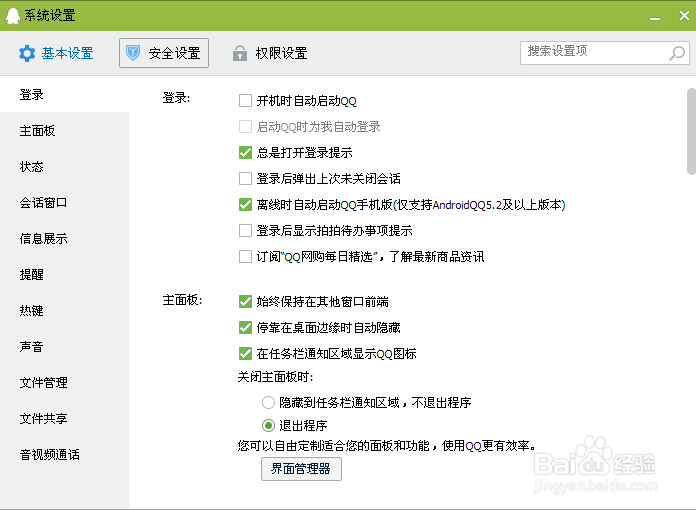Minimize the 系统设置 window
This screenshot has width=696, height=510.
[x=655, y=17]
